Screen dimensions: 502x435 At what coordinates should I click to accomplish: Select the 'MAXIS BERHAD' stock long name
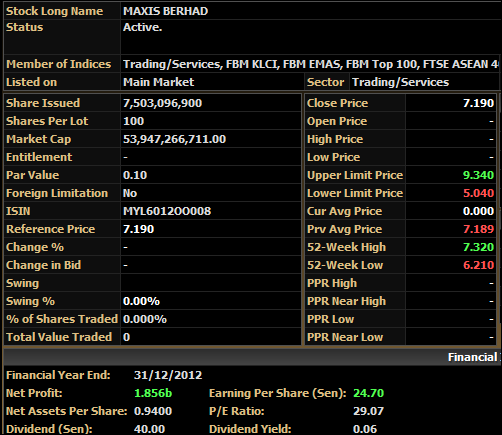pyautogui.click(x=165, y=11)
